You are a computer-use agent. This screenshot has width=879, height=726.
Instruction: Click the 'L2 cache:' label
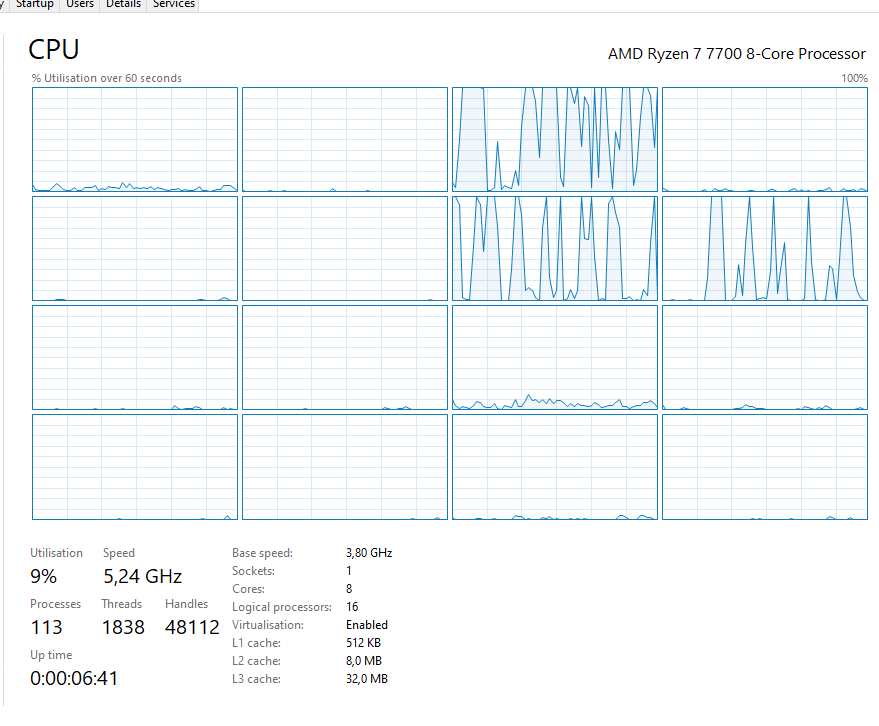256,660
